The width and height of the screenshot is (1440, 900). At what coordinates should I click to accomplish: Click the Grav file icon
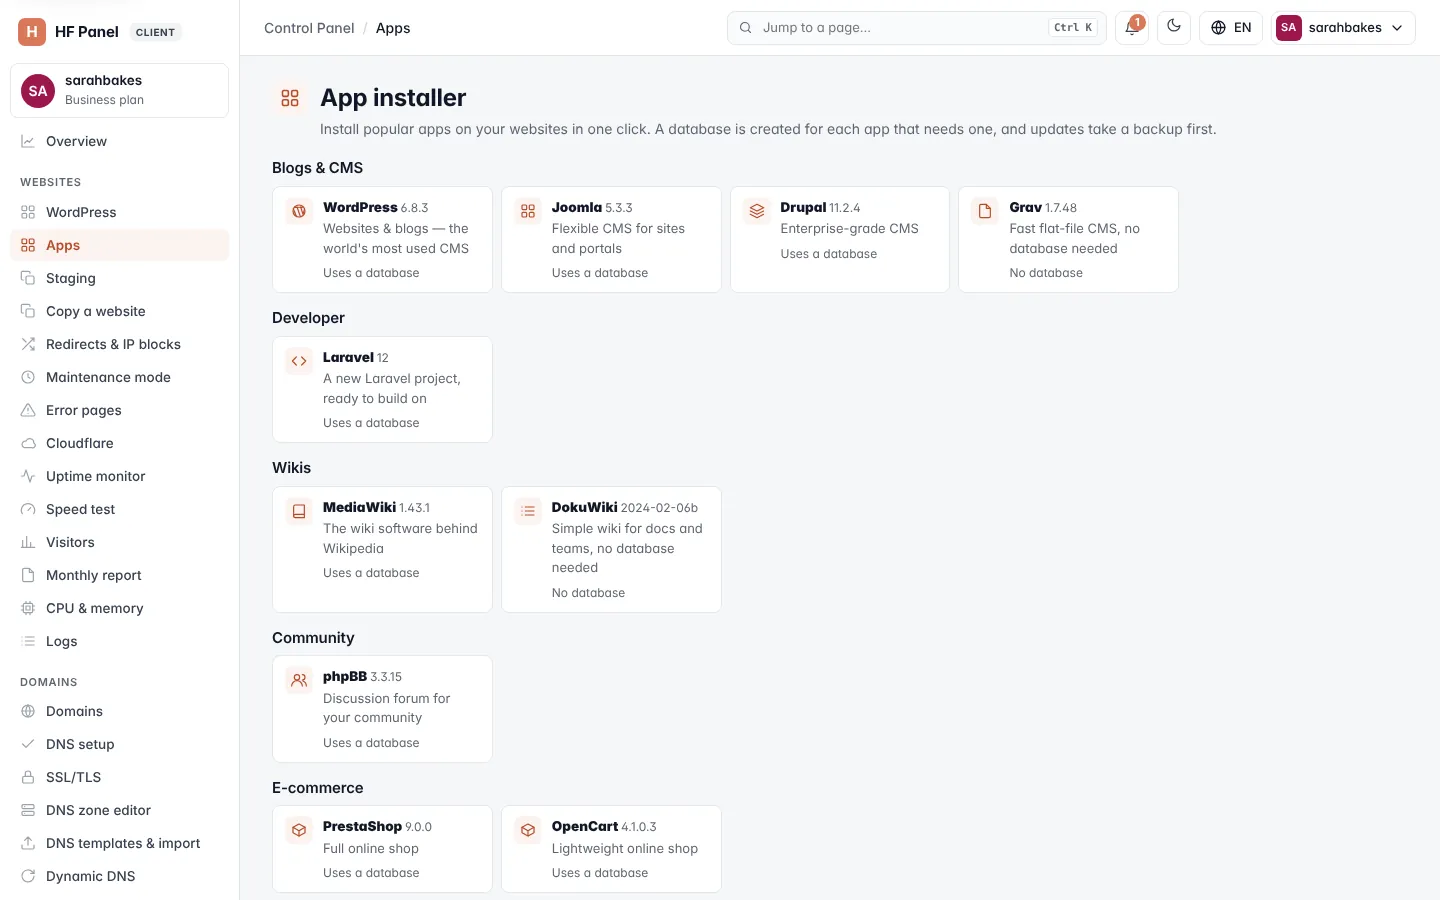985,211
